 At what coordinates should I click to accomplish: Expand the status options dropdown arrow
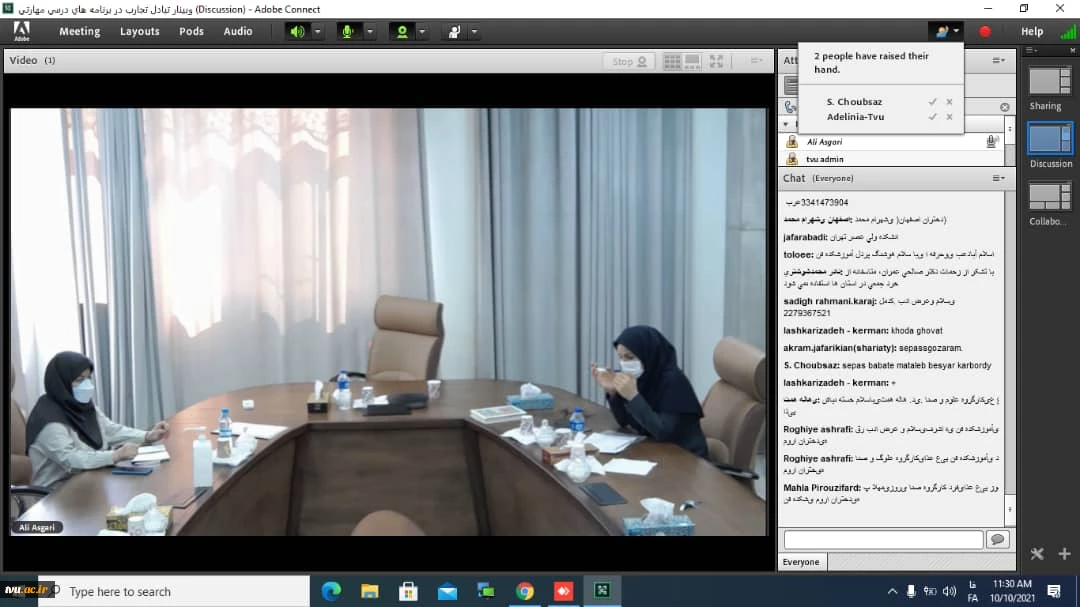pyautogui.click(x=474, y=32)
